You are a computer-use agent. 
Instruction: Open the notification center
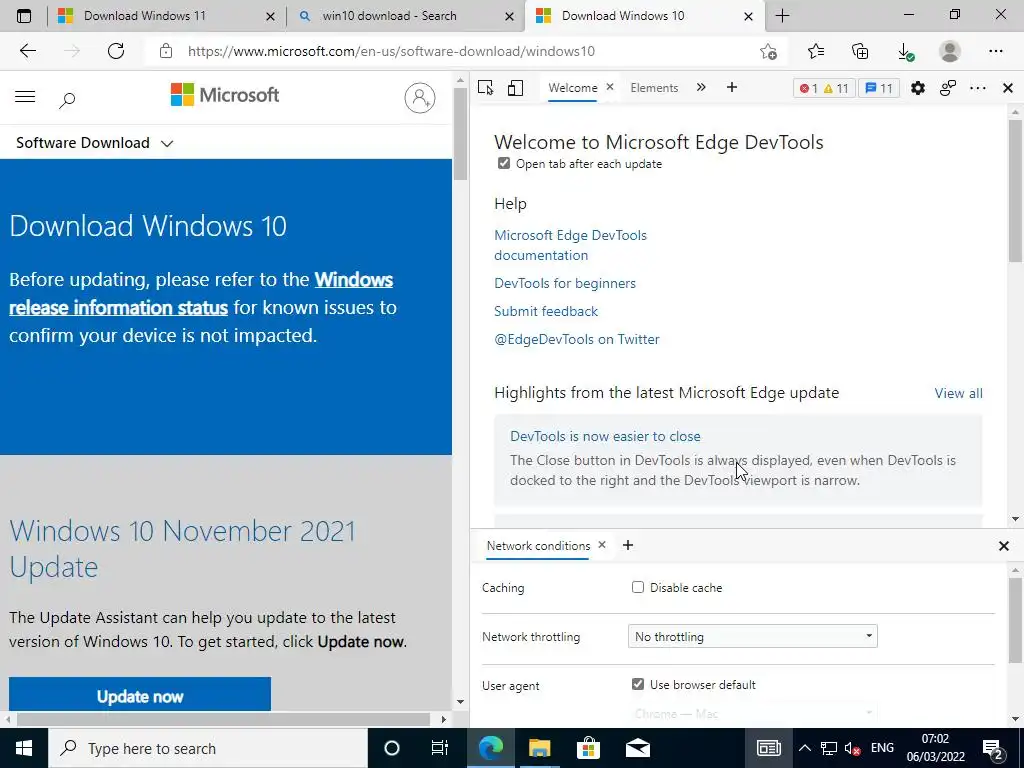pos(993,749)
